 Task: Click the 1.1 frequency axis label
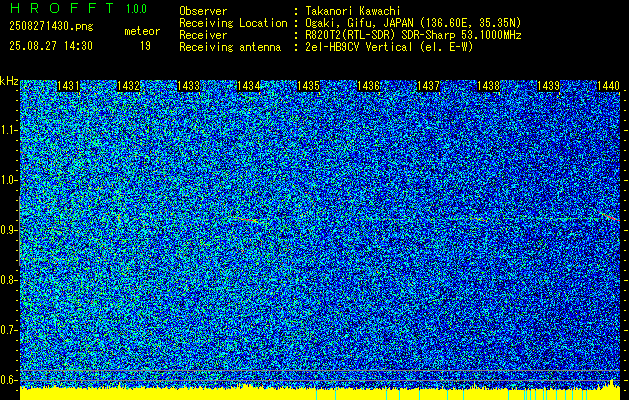pyautogui.click(x=8, y=131)
